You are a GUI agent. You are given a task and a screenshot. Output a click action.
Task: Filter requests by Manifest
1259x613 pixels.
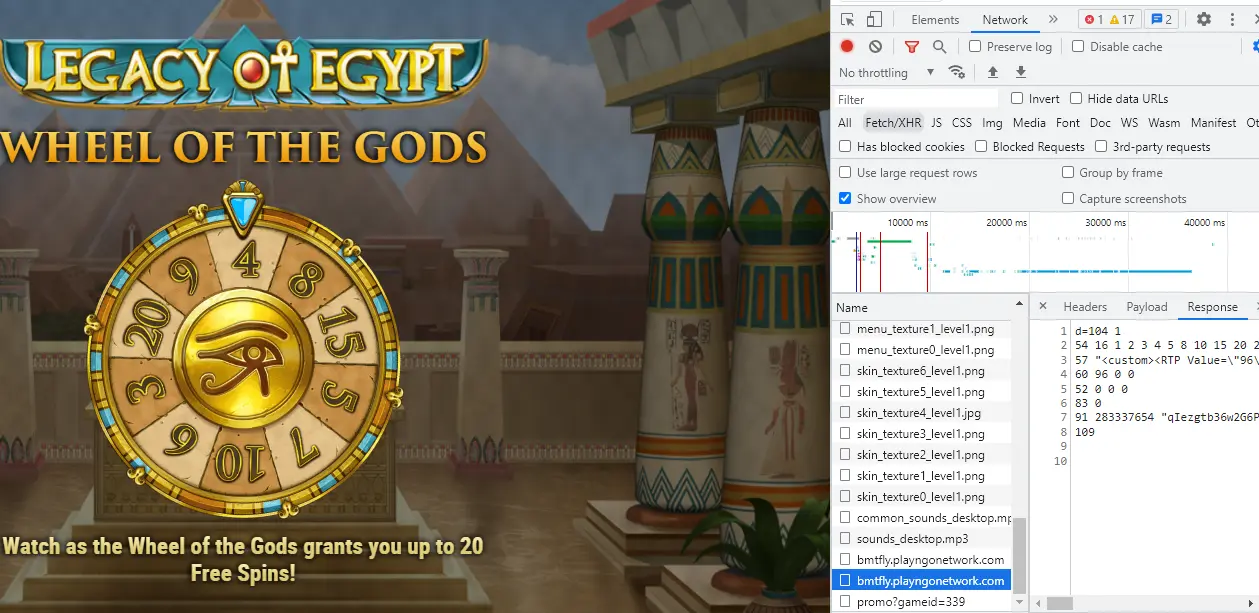(1214, 123)
